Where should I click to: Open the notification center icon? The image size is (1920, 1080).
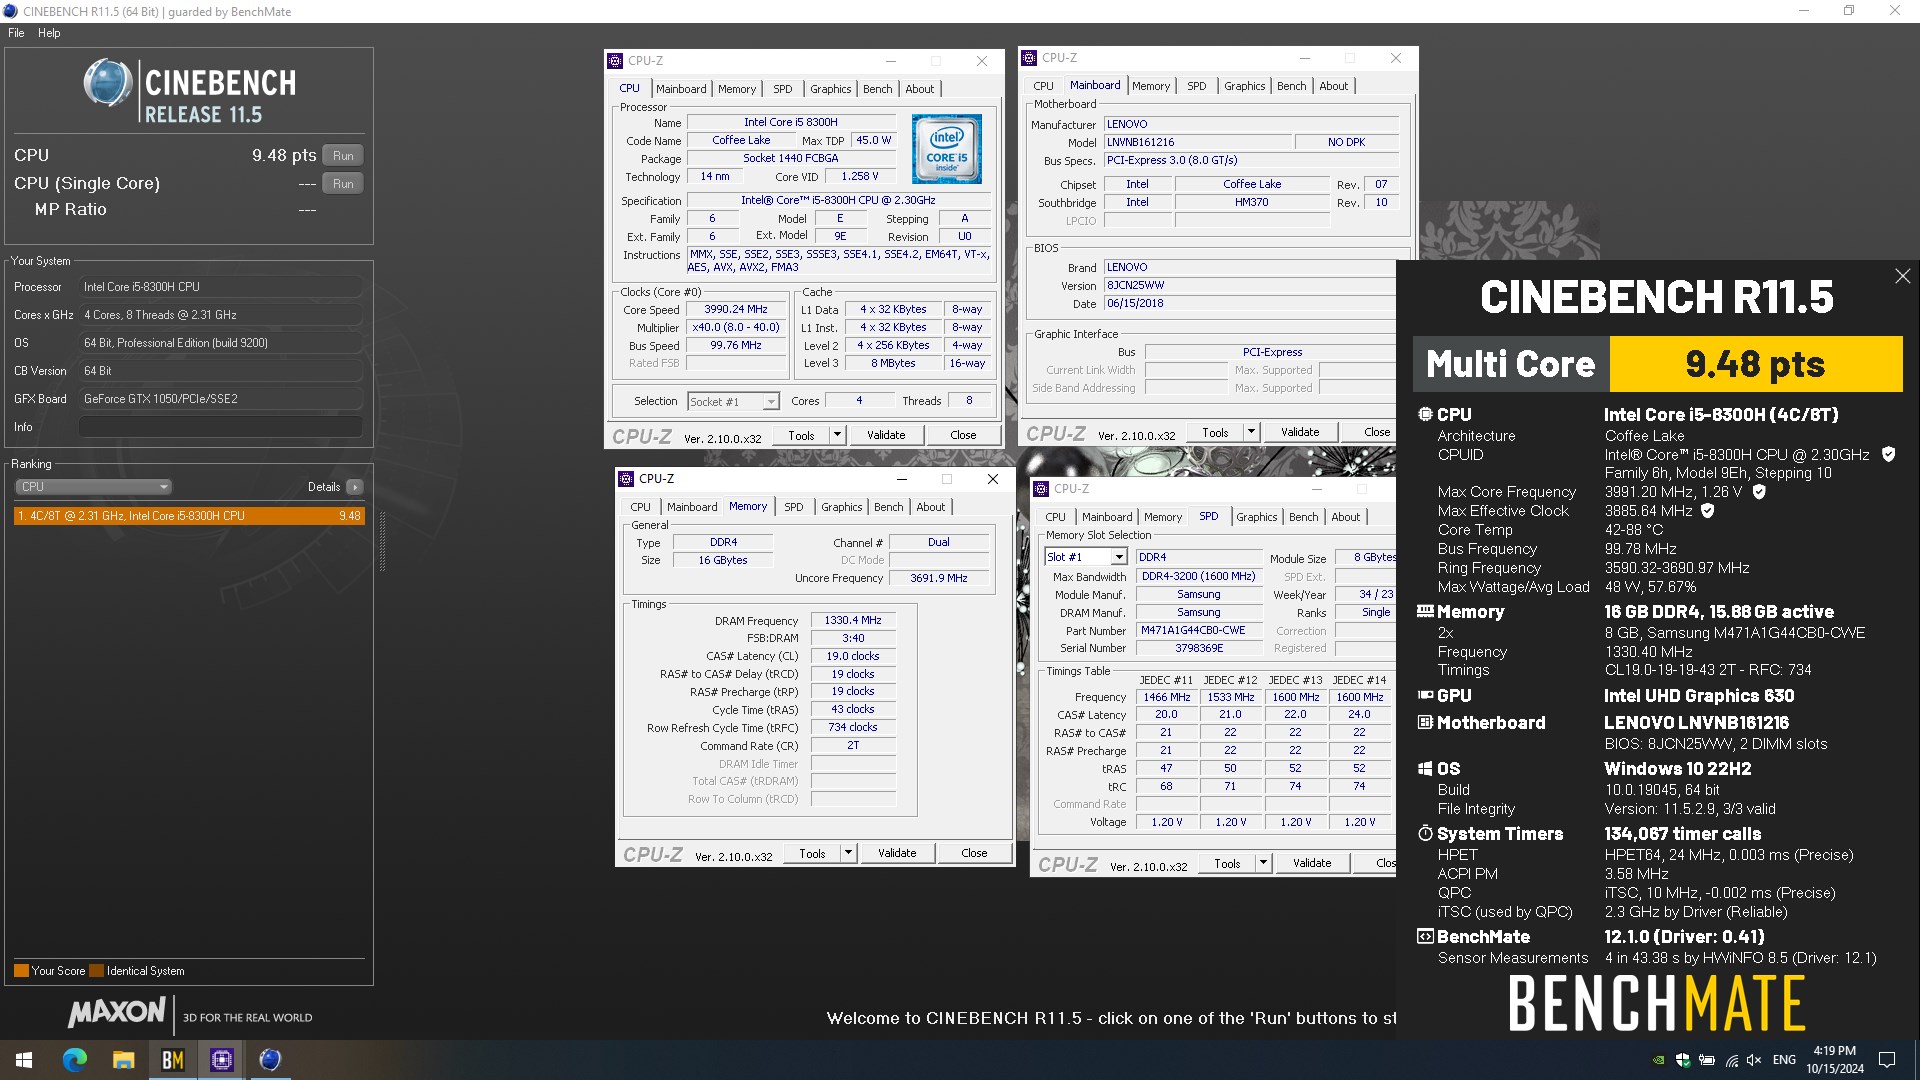click(1887, 1059)
